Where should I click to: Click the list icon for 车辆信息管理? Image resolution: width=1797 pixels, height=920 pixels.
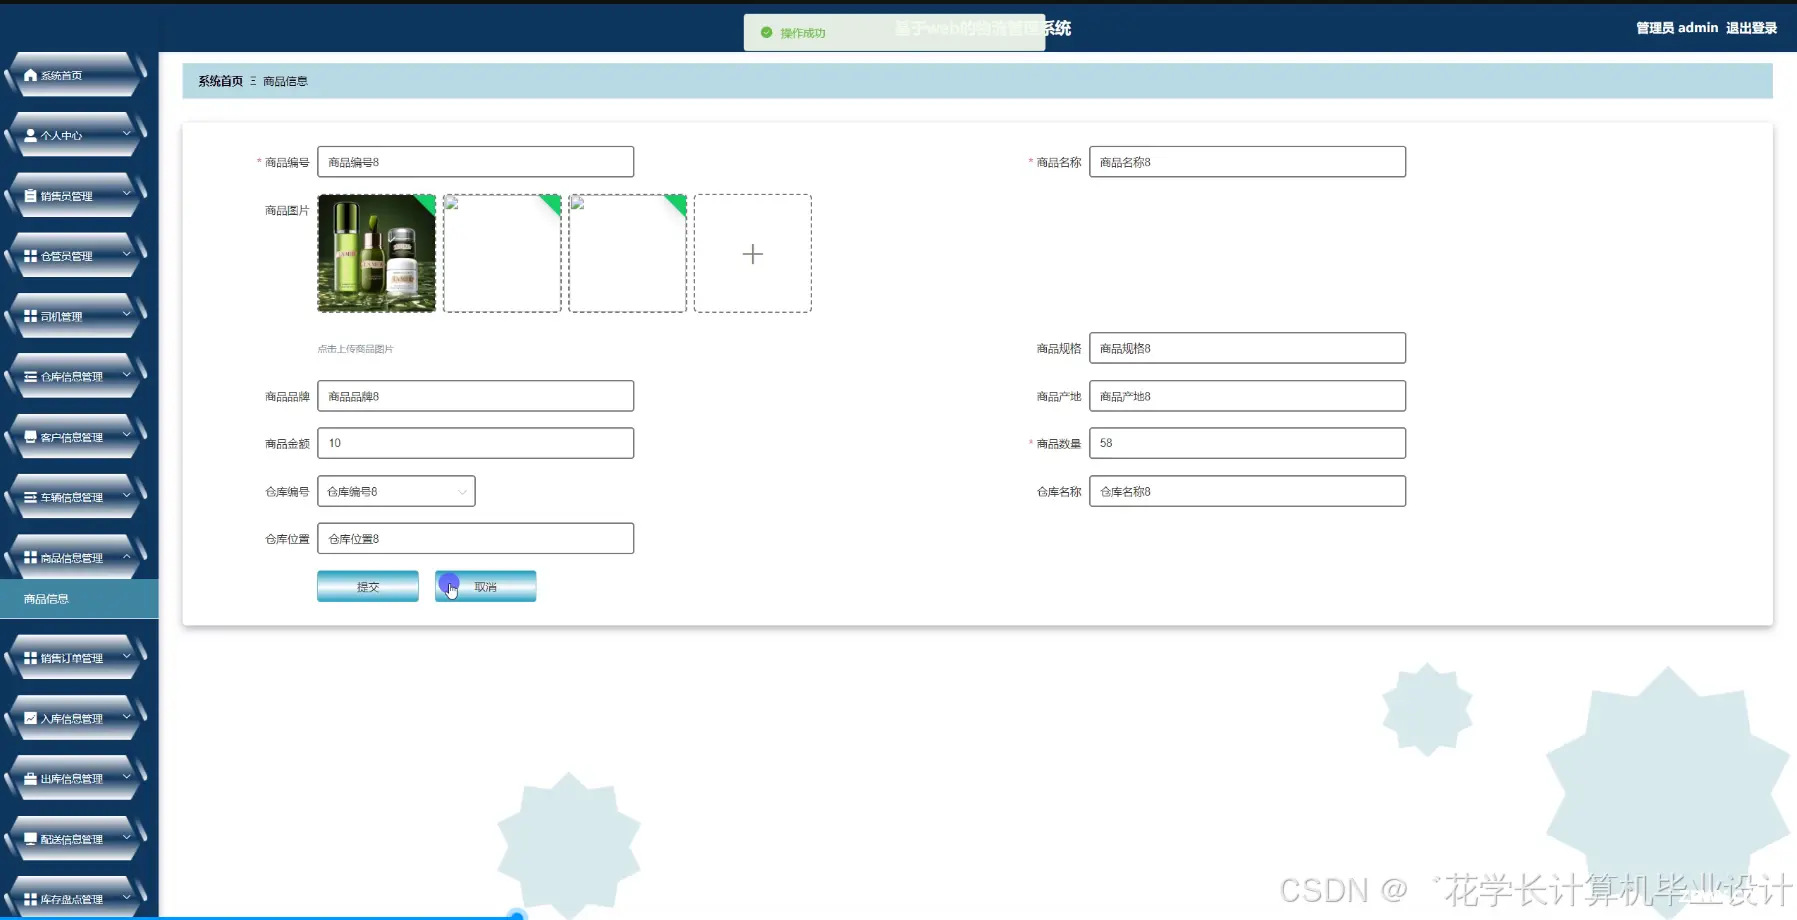pyautogui.click(x=30, y=497)
